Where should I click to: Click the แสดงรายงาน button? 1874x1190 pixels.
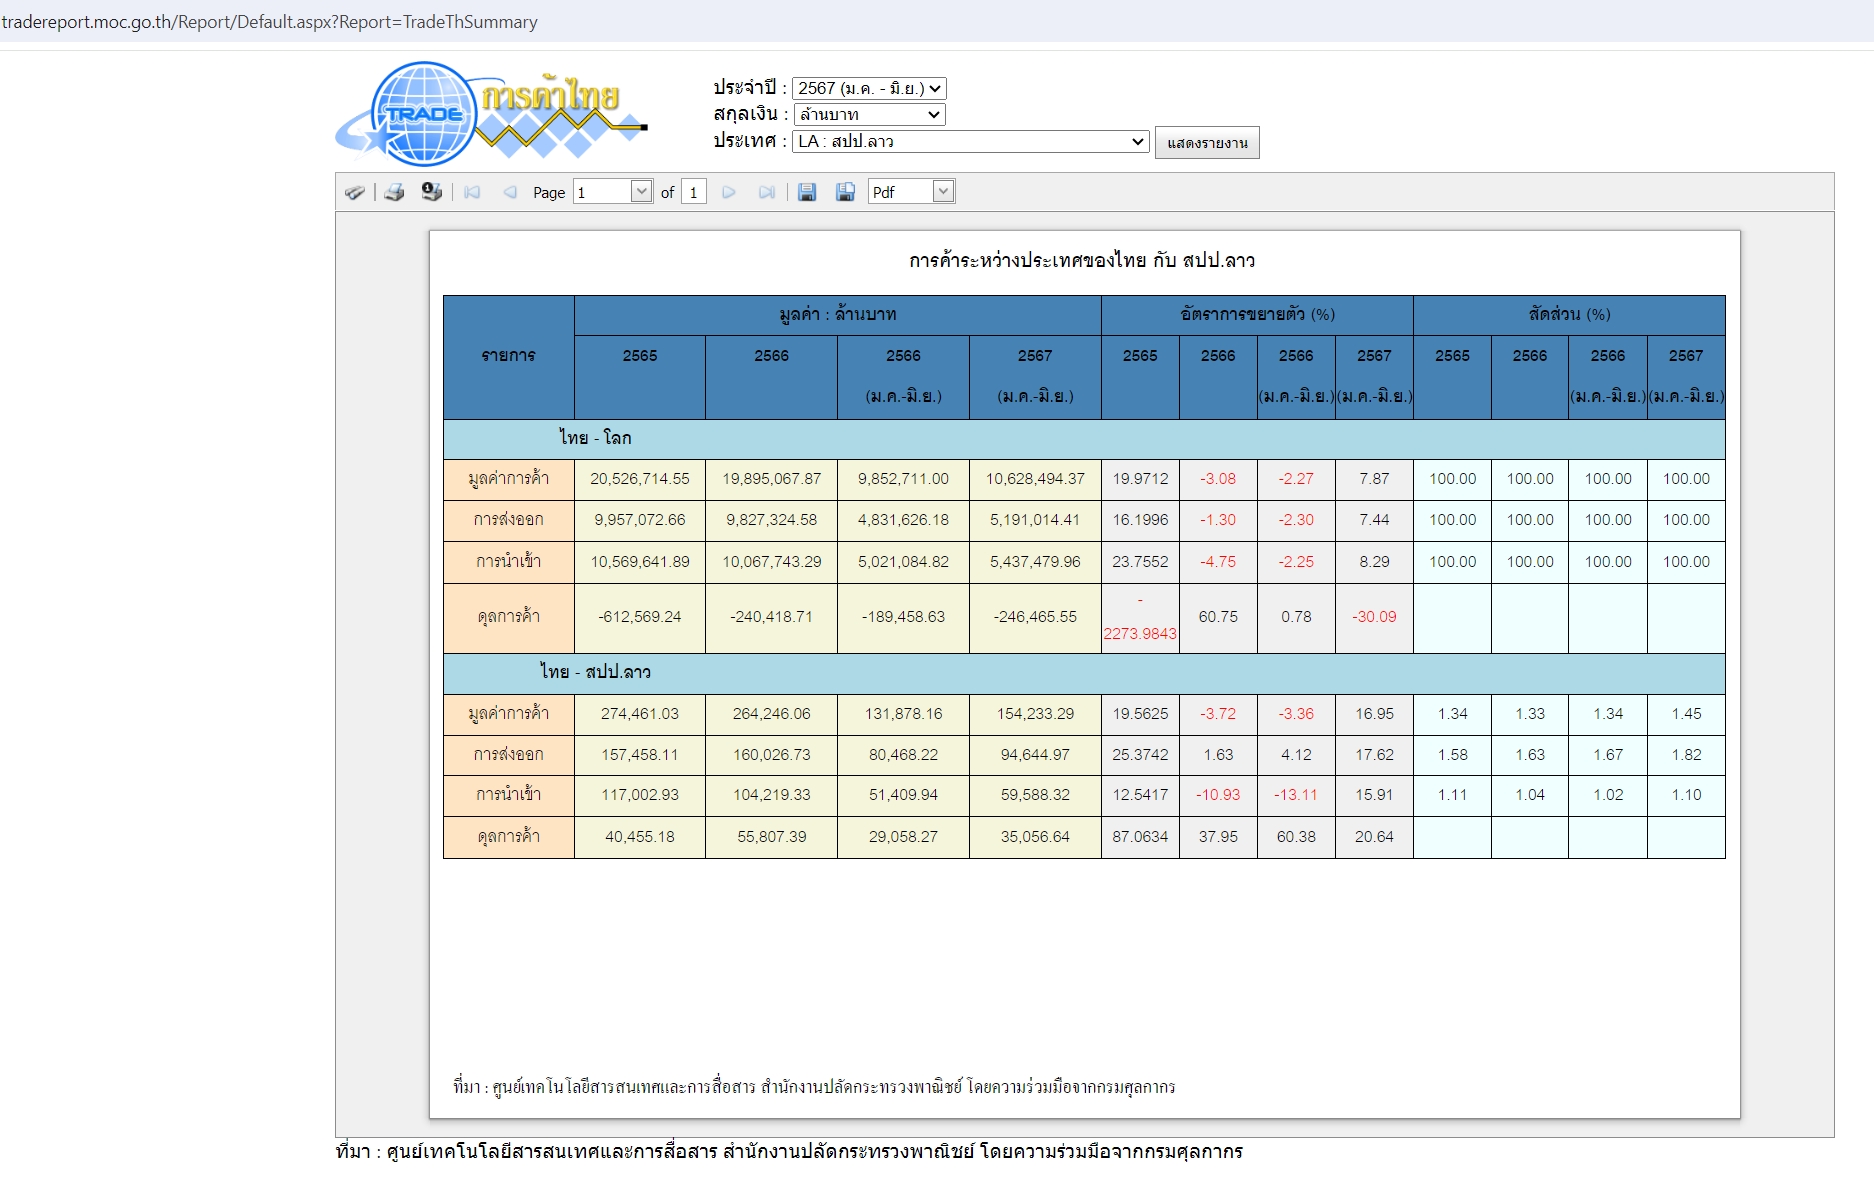click(x=1207, y=143)
